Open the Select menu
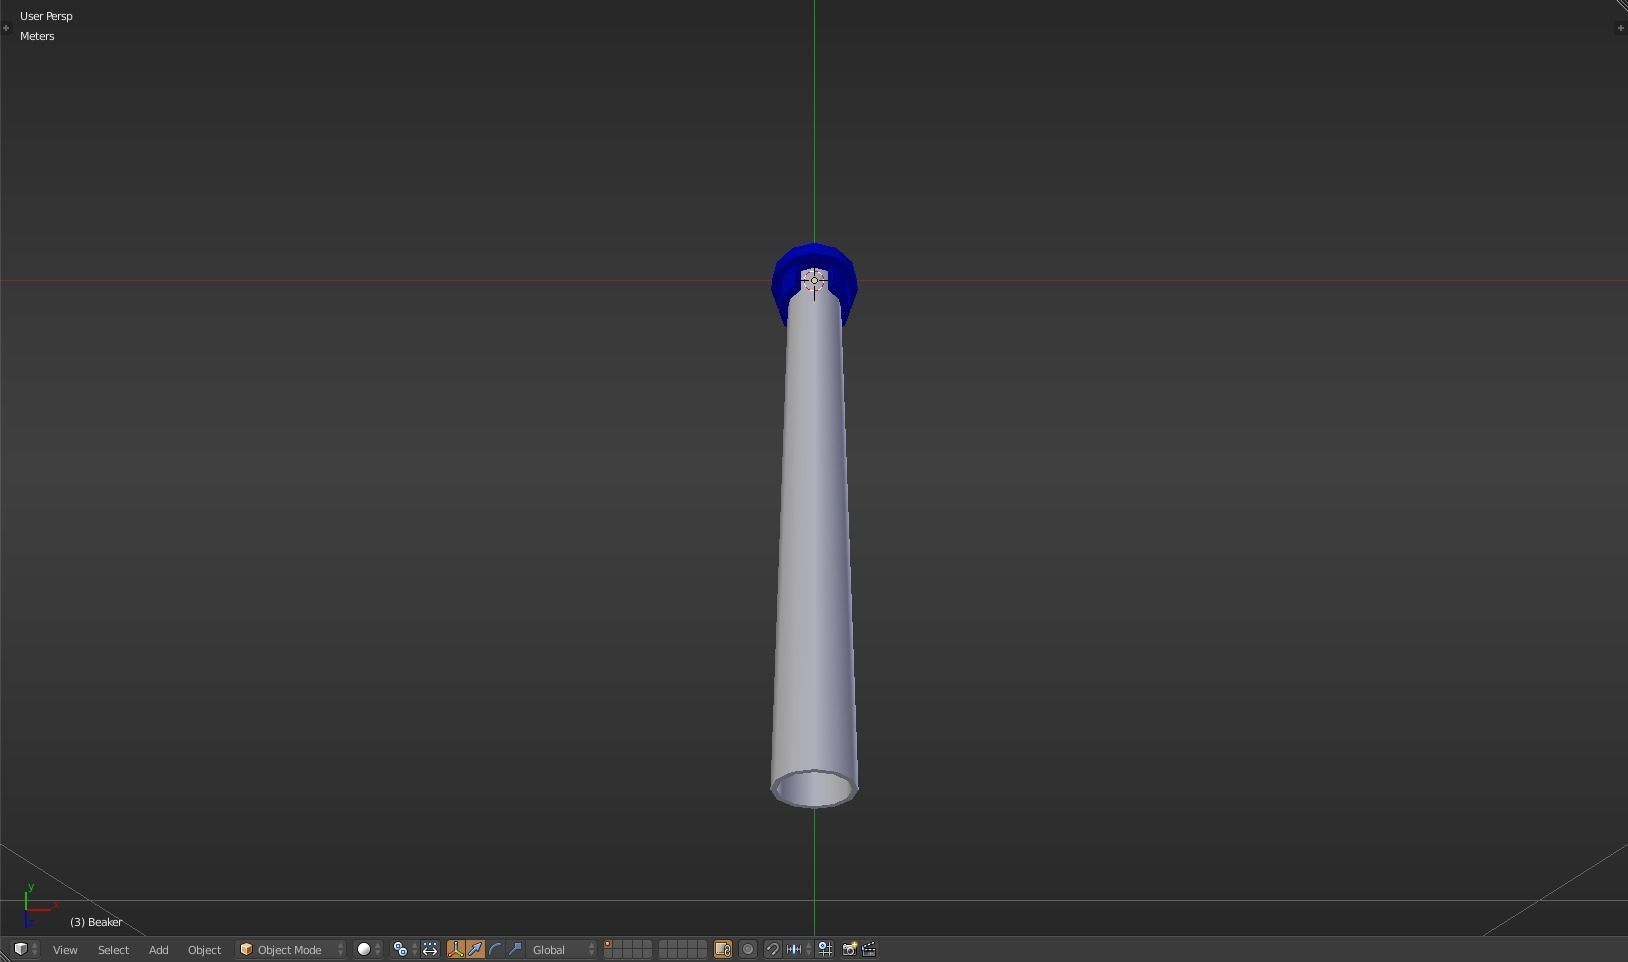Viewport: 1628px width, 962px height. coord(113,950)
